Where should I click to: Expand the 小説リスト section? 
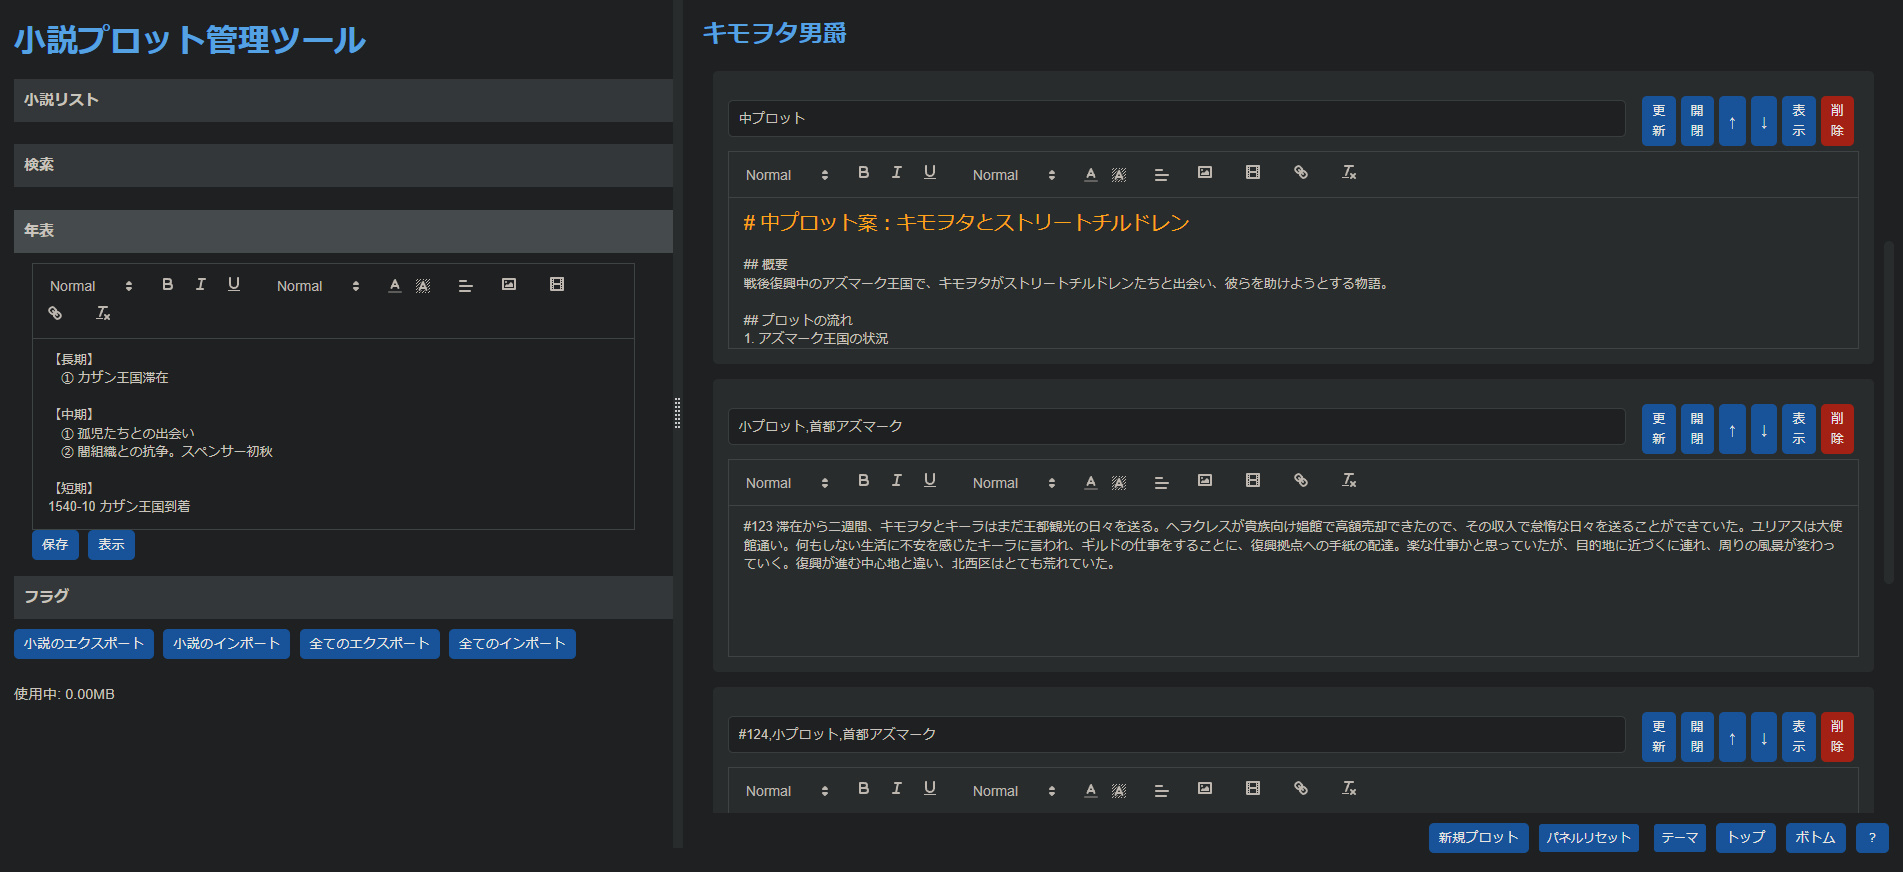coord(343,100)
